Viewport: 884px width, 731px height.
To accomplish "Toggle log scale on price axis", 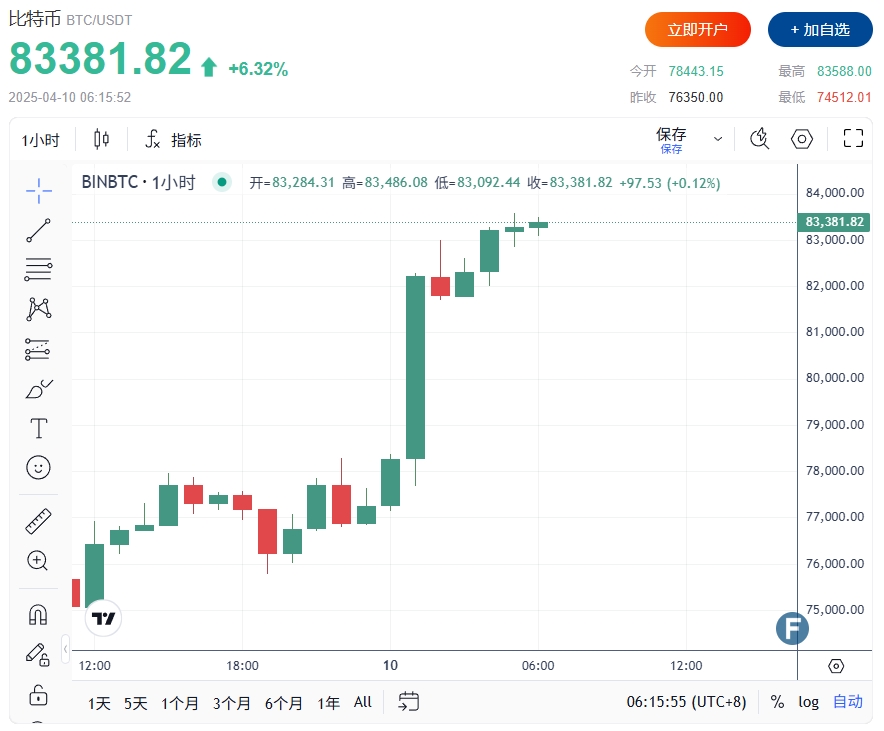I will [x=808, y=702].
